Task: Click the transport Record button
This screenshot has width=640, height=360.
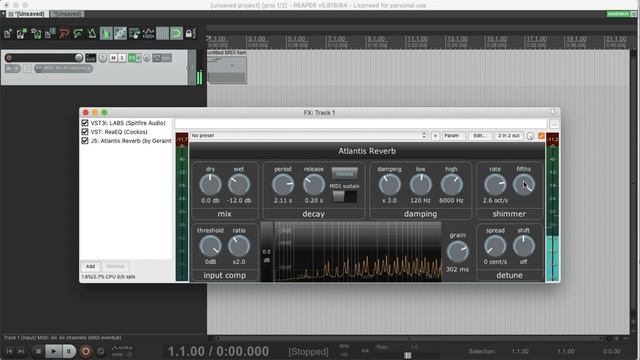Action: pyautogui.click(x=86, y=351)
